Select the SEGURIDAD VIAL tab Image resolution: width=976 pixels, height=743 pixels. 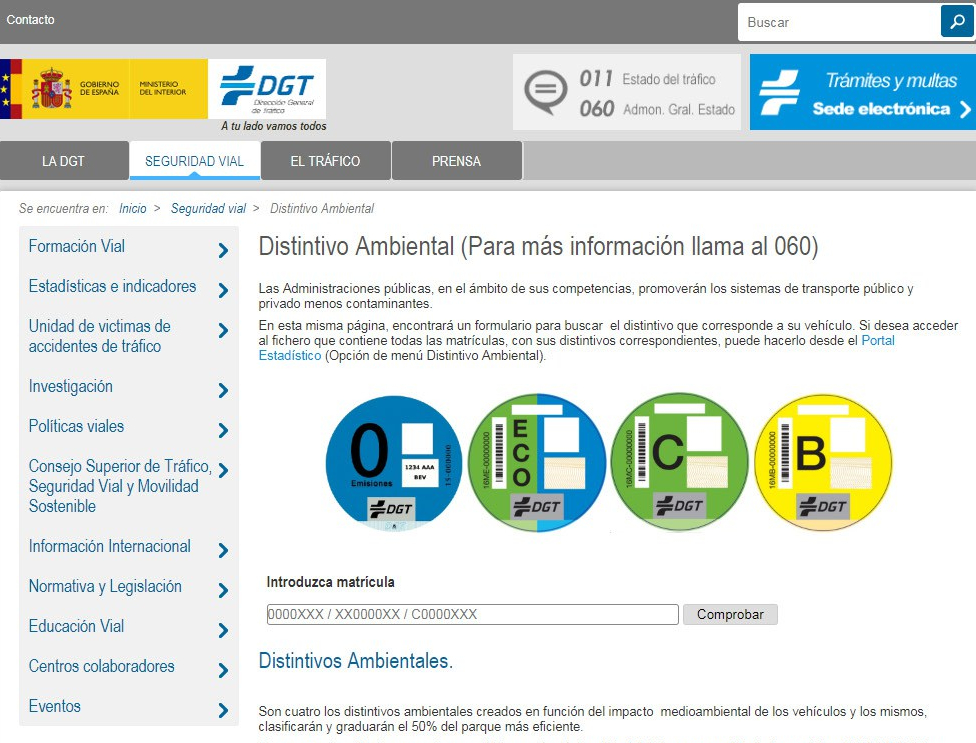(194, 161)
